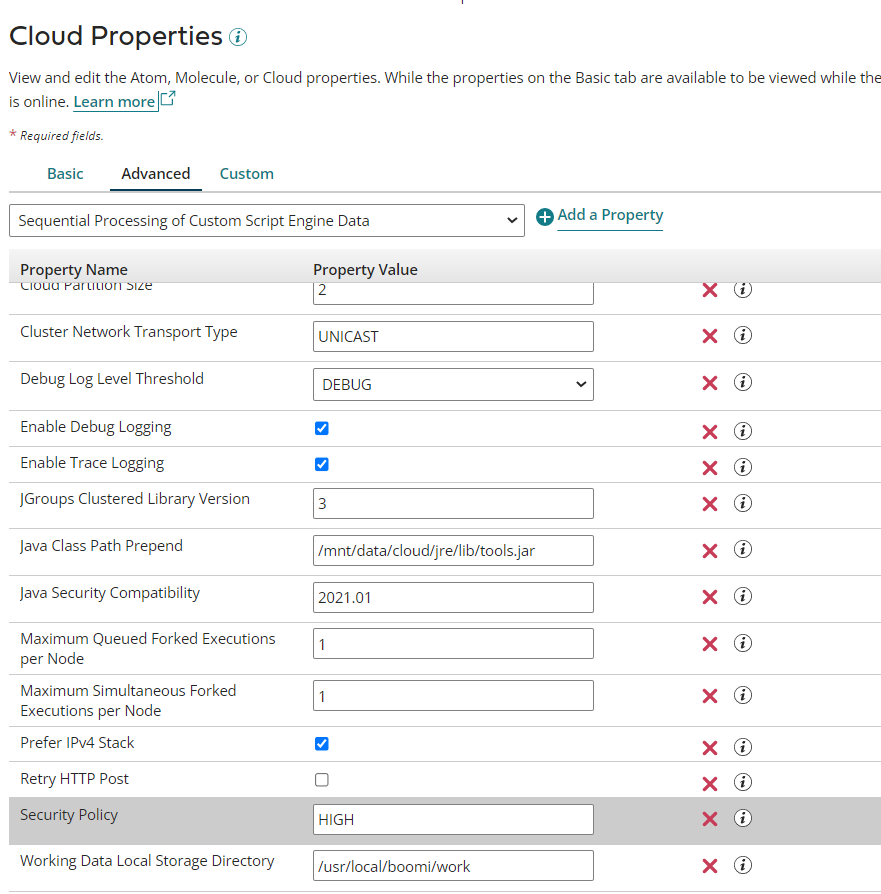This screenshot has height=894, width=881.
Task: Click the info icon beside Cloud Properties heading
Action: coord(238,38)
